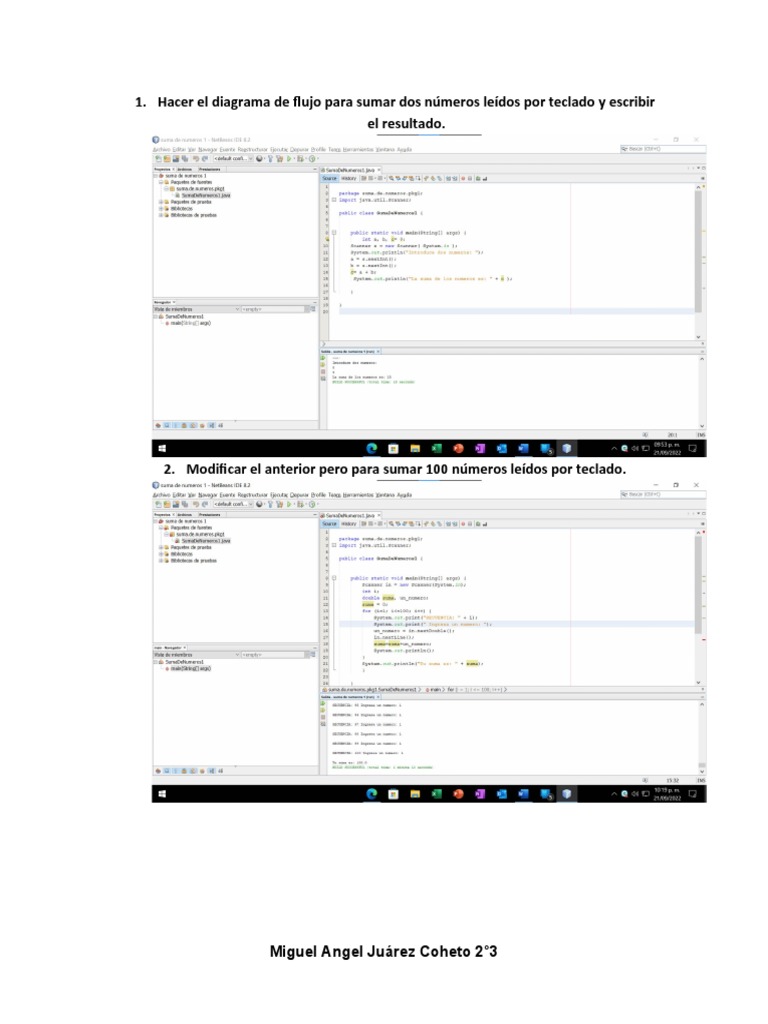Toggle main method fold marker in exercise 2 editor
The width and height of the screenshot is (768, 1024).
334,578
